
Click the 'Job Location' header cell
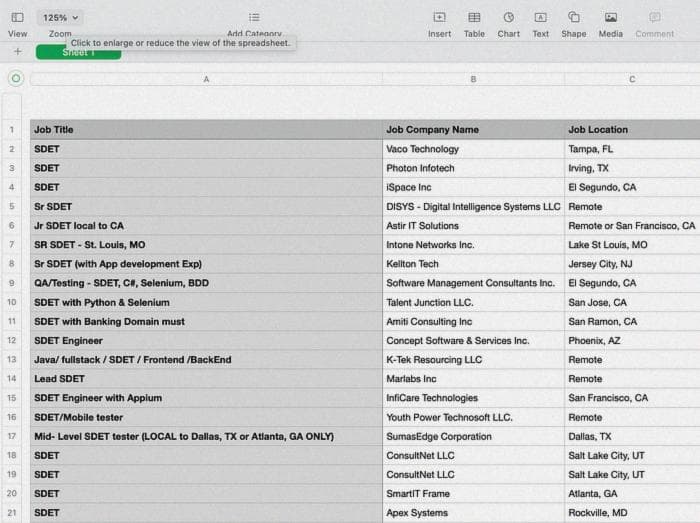pos(632,130)
